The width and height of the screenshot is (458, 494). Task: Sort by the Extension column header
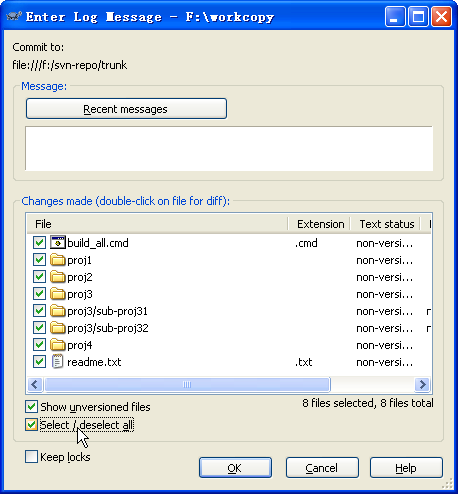pos(320,224)
